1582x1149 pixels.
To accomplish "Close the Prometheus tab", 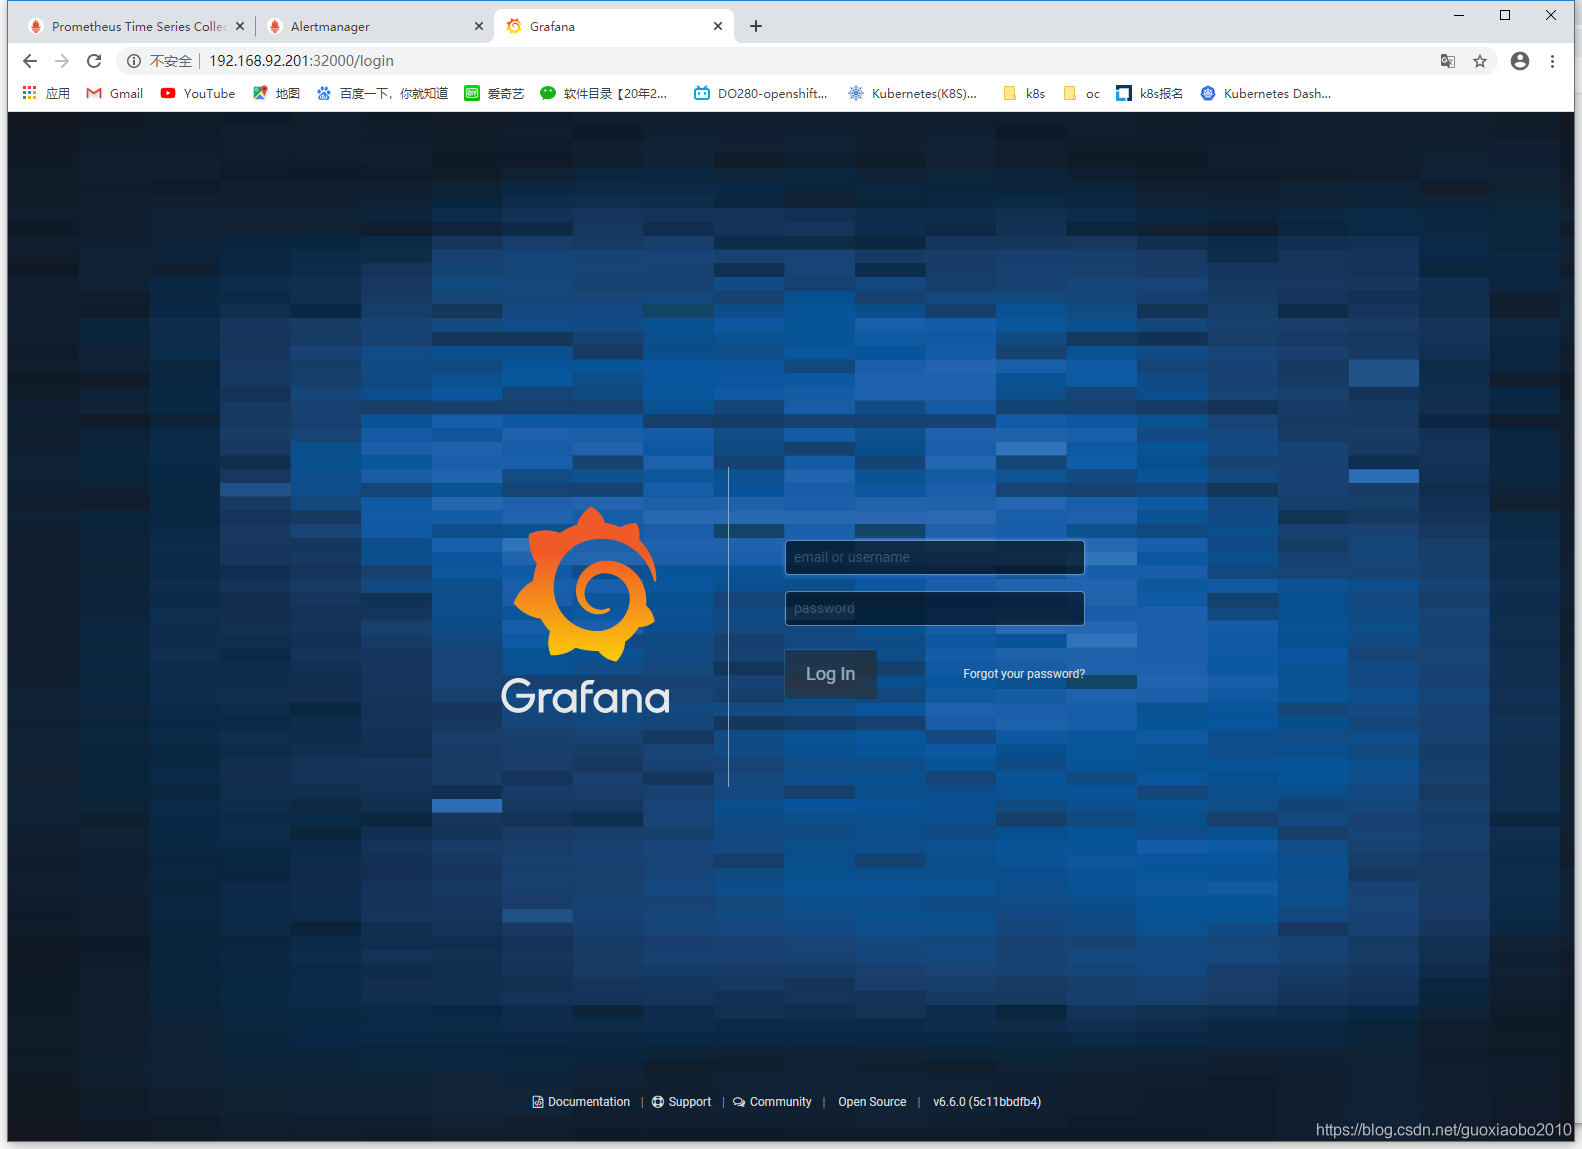I will point(240,27).
